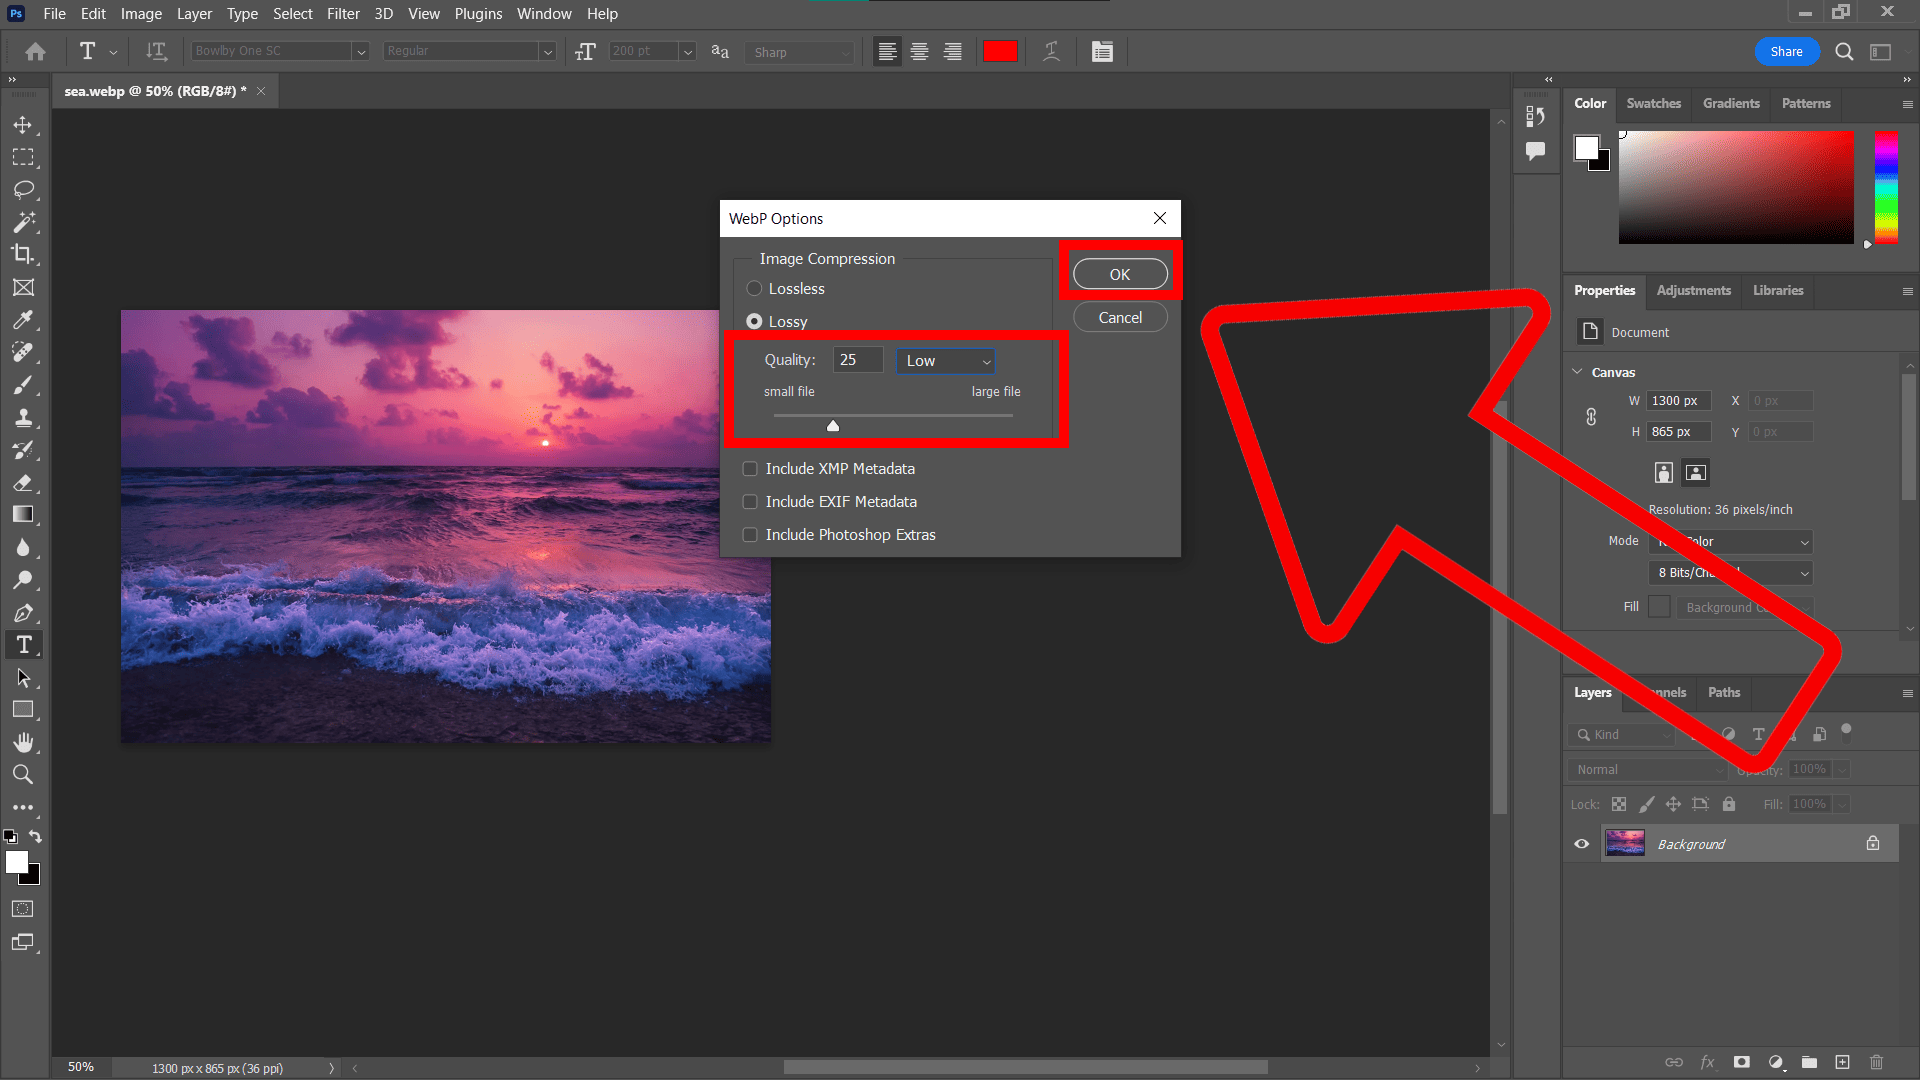Switch to the Swatches tab
This screenshot has width=1920, height=1080.
tap(1653, 103)
